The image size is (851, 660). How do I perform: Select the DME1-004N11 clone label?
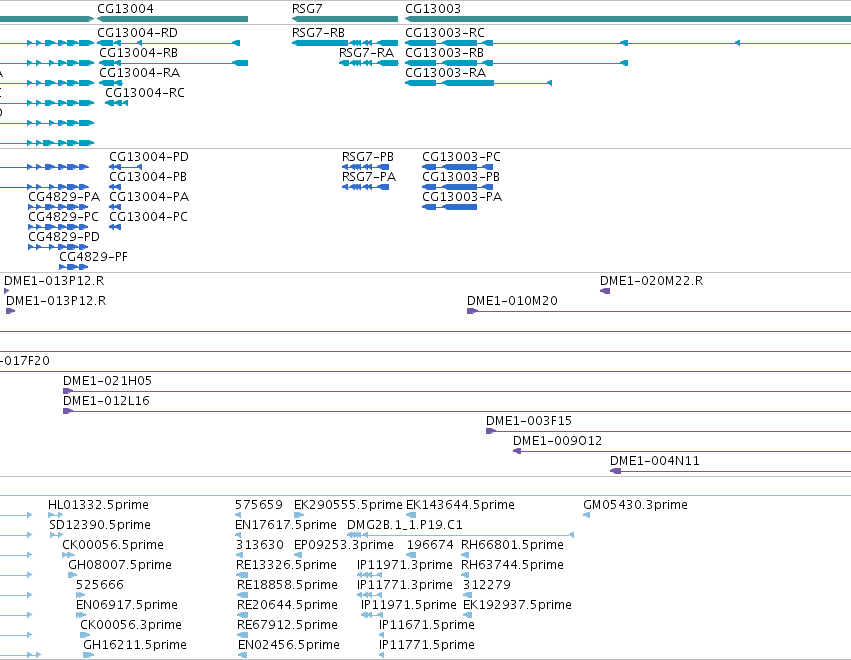655,461
